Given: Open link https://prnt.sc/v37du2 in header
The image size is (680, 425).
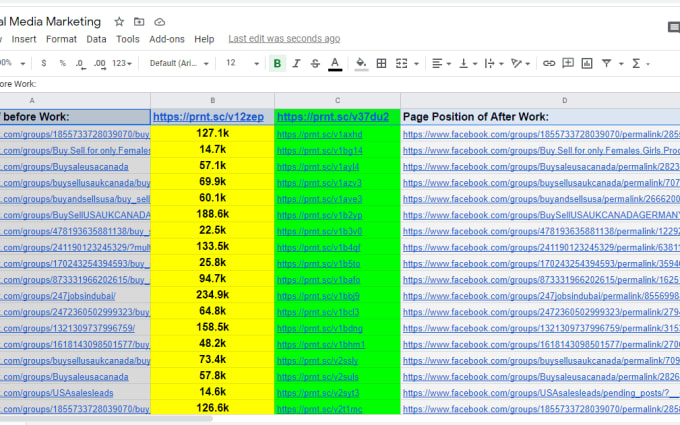Looking at the screenshot, I should coord(333,117).
